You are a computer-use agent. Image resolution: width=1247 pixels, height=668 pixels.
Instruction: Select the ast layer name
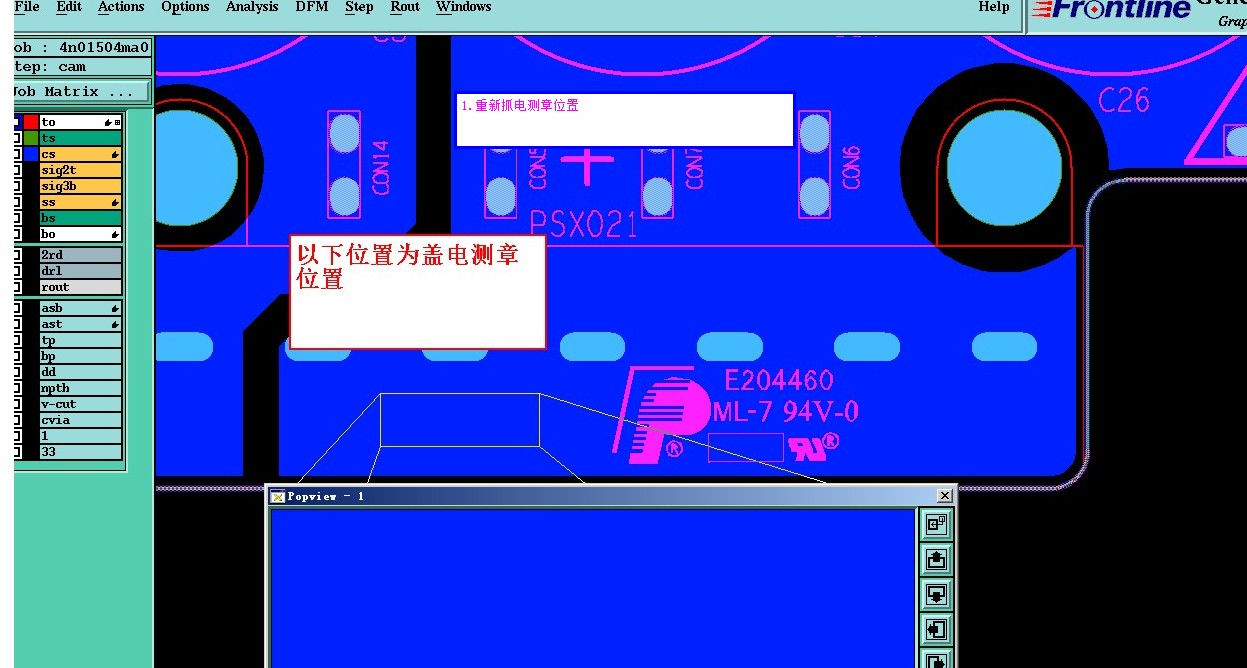tap(80, 324)
